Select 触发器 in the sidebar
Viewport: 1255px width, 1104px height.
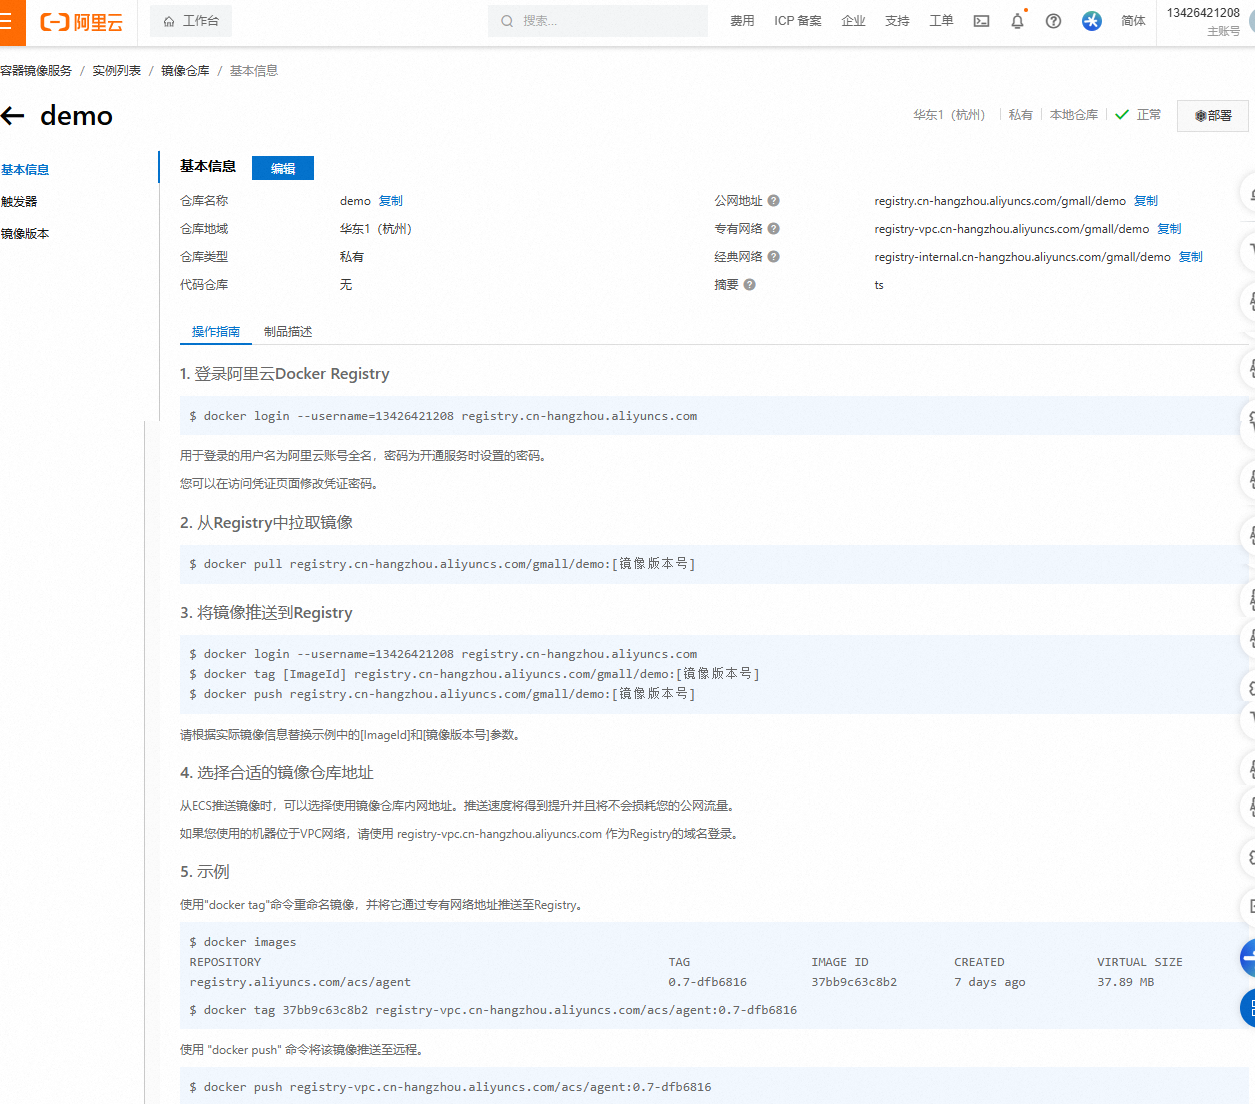[19, 202]
